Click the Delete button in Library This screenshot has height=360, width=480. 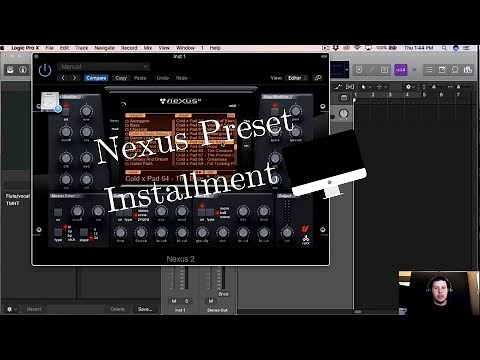(x=117, y=309)
